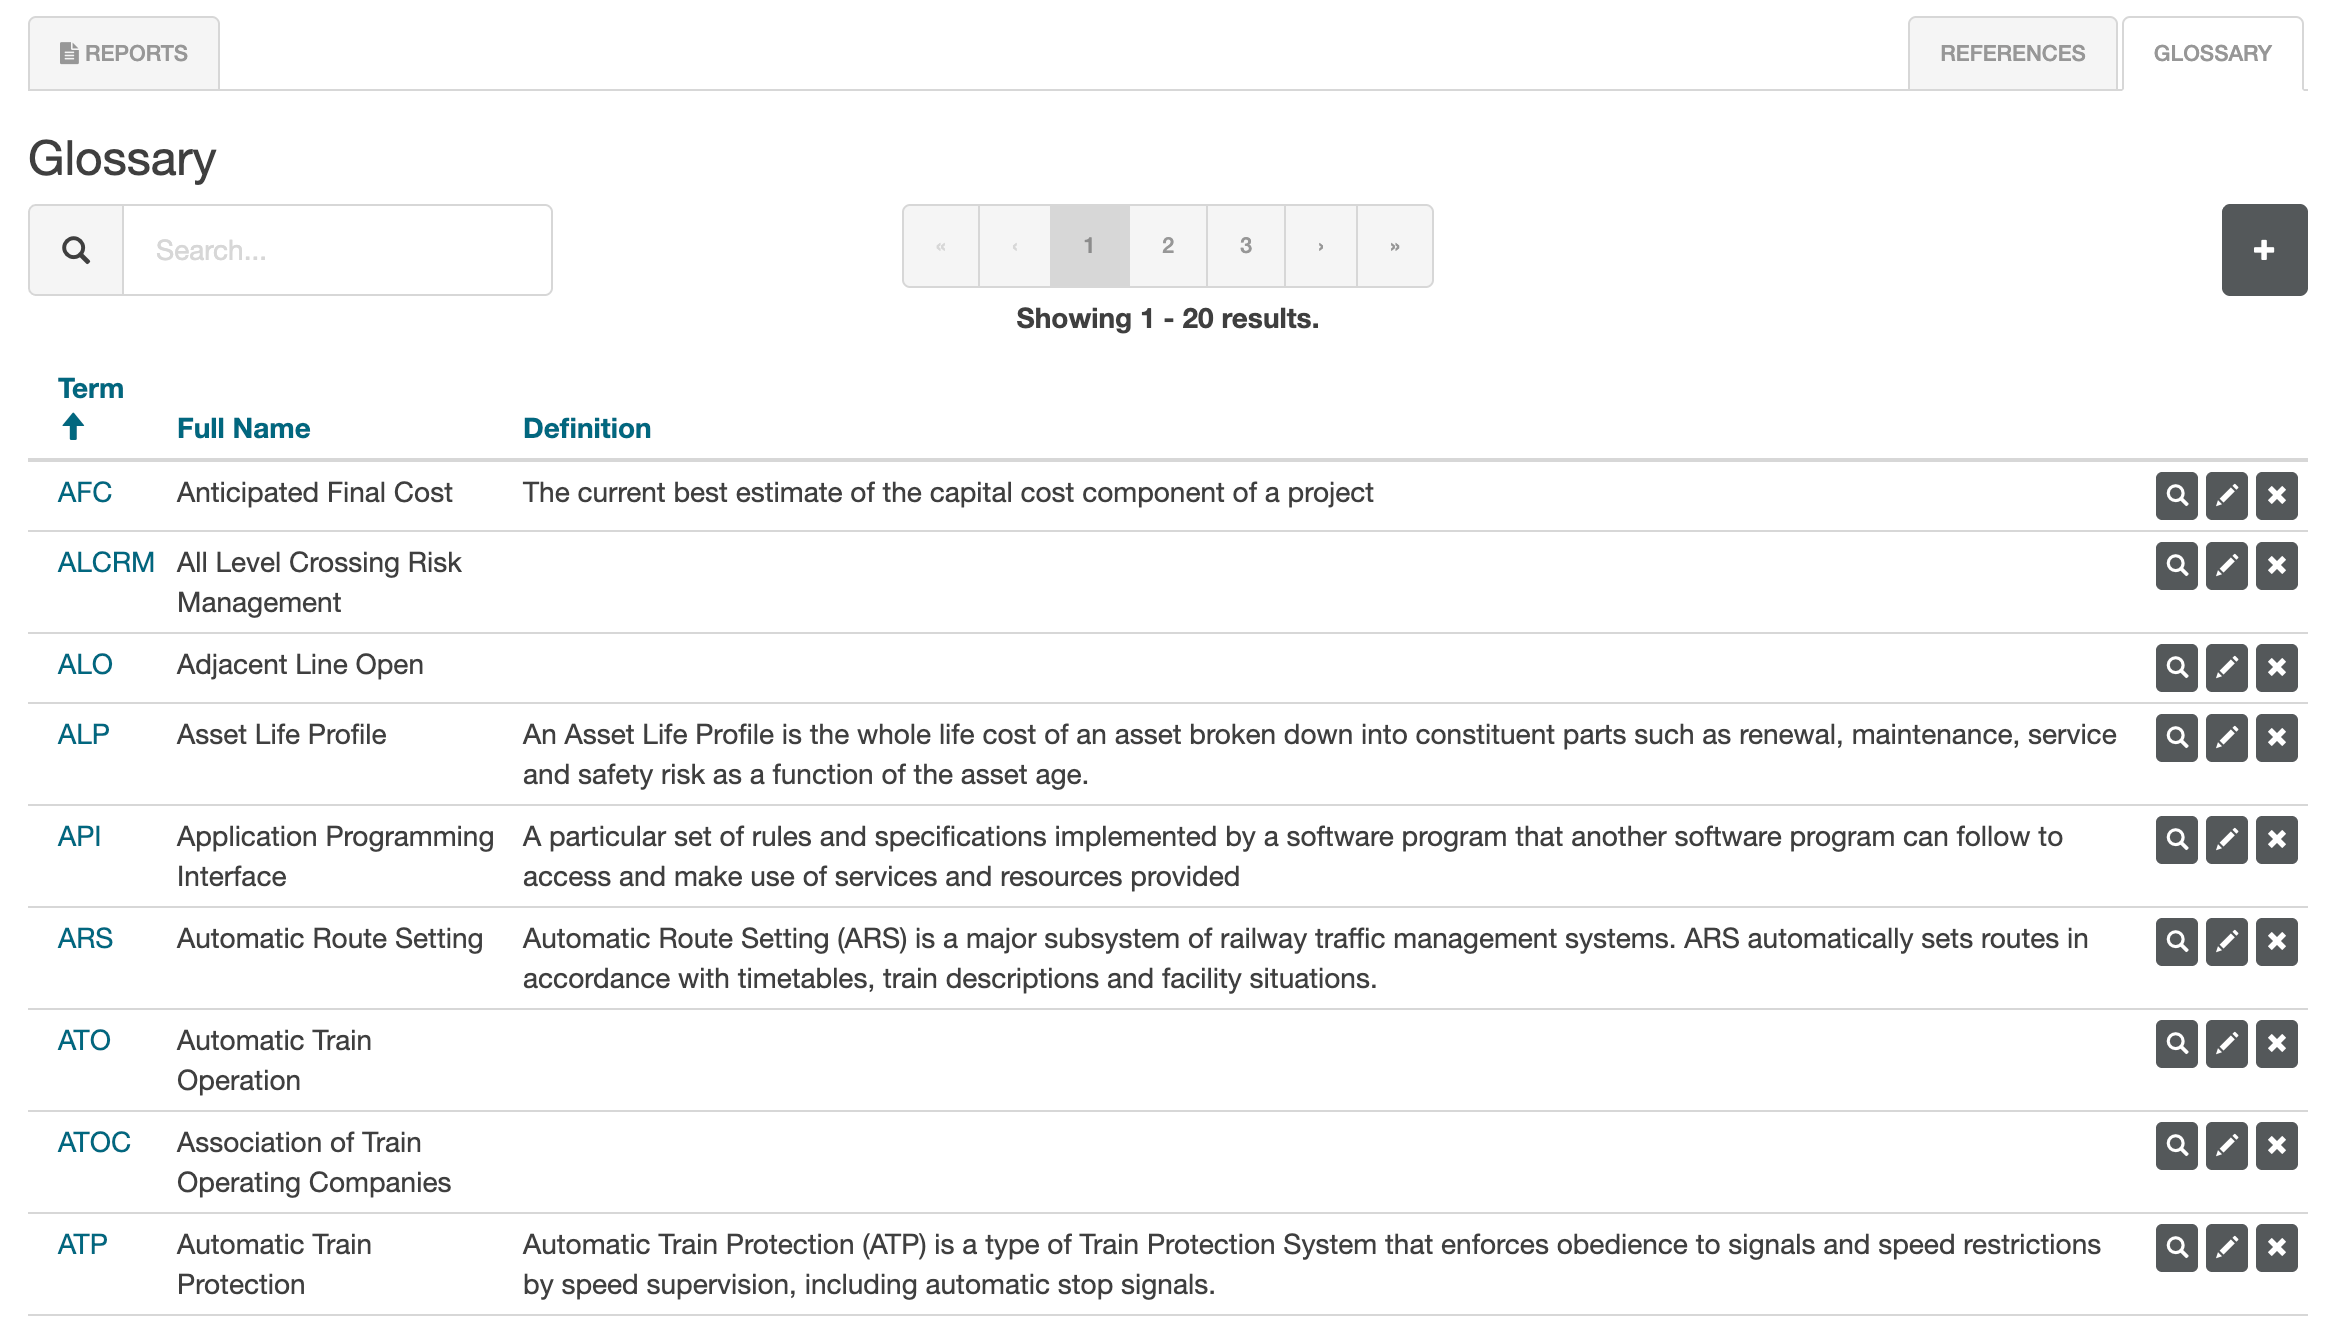2340x1322 pixels.
Task: Open the ALP term link
Action: tap(83, 734)
